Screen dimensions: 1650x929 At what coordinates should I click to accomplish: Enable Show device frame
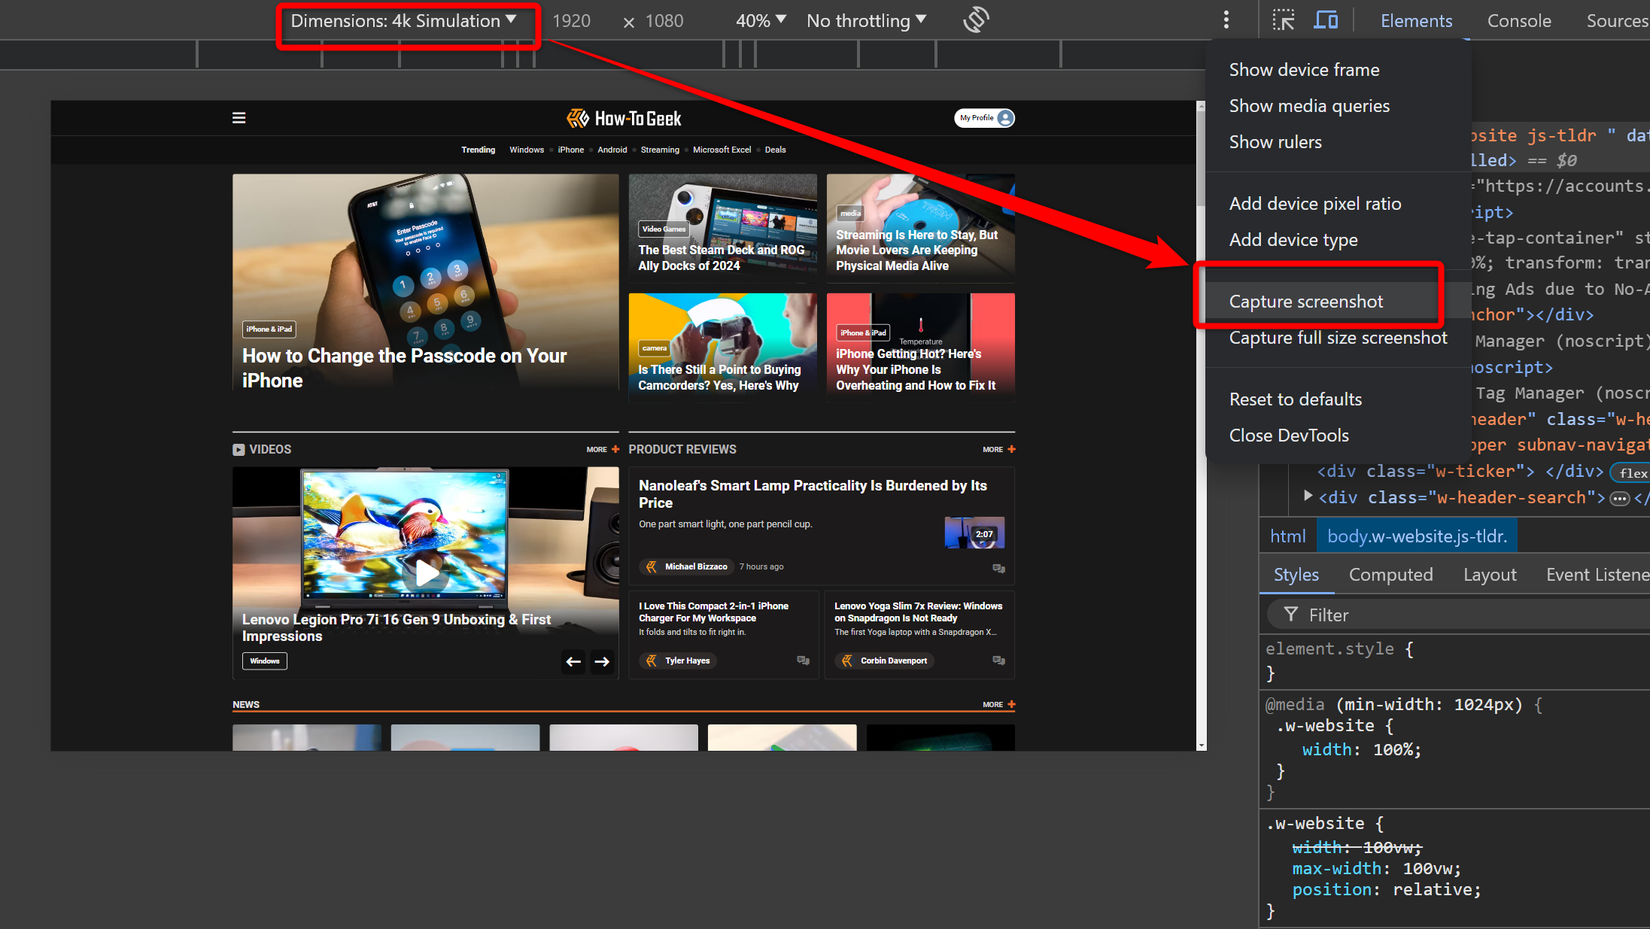point(1304,69)
